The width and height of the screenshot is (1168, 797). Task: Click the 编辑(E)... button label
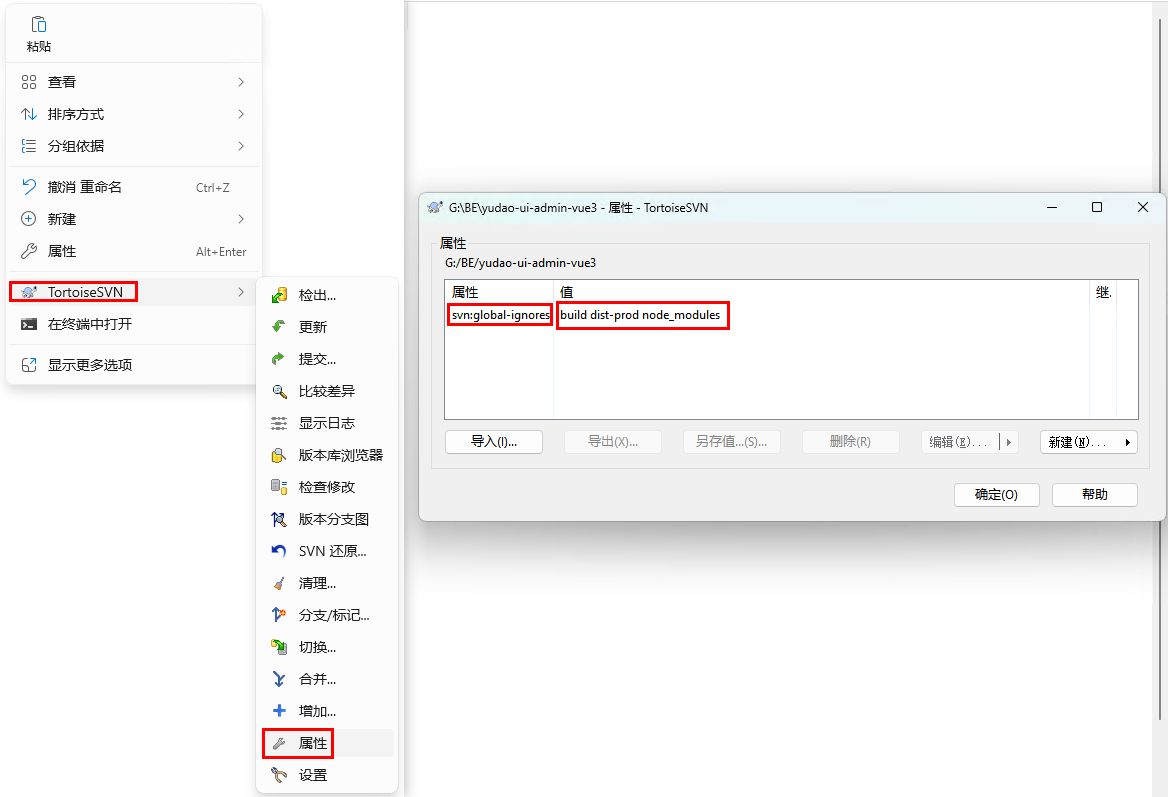[959, 442]
